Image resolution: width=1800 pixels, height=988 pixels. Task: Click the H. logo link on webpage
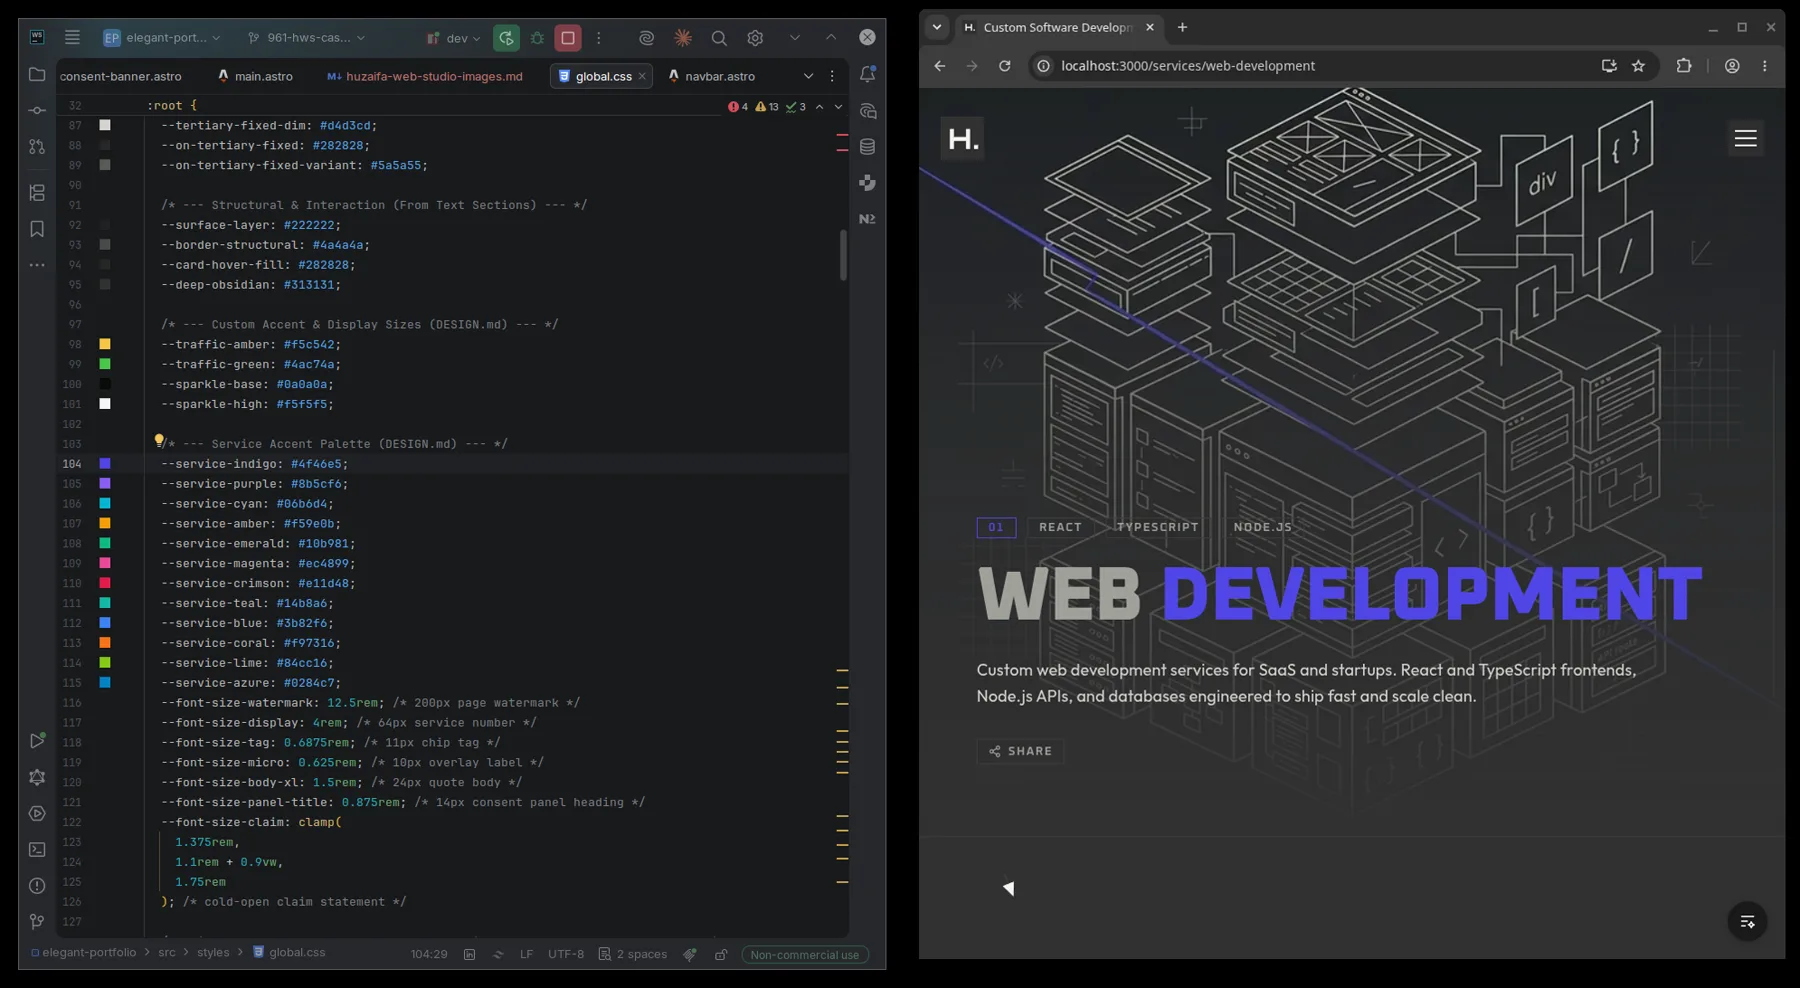tap(962, 138)
